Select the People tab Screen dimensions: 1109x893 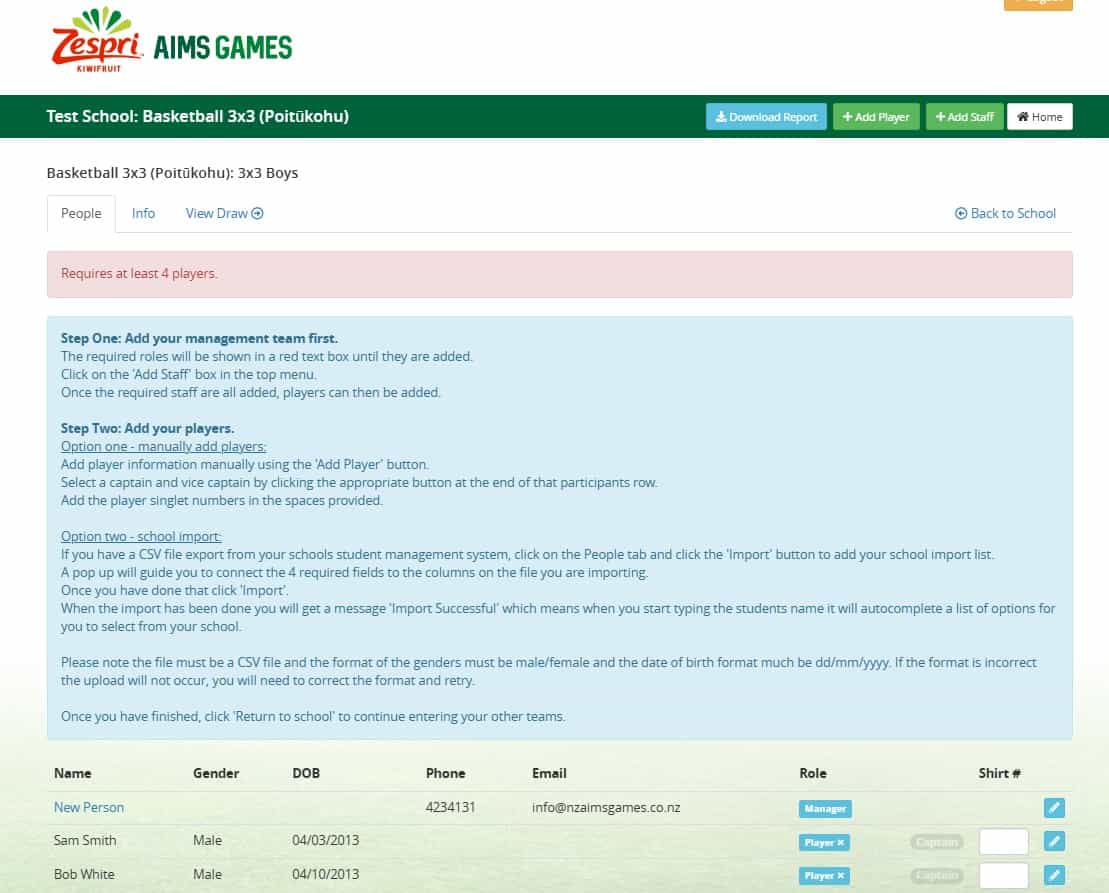(x=81, y=213)
